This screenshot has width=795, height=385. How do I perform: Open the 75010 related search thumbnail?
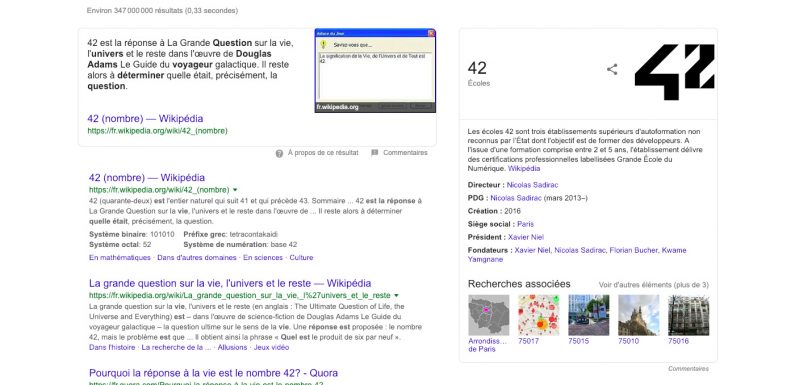click(638, 315)
